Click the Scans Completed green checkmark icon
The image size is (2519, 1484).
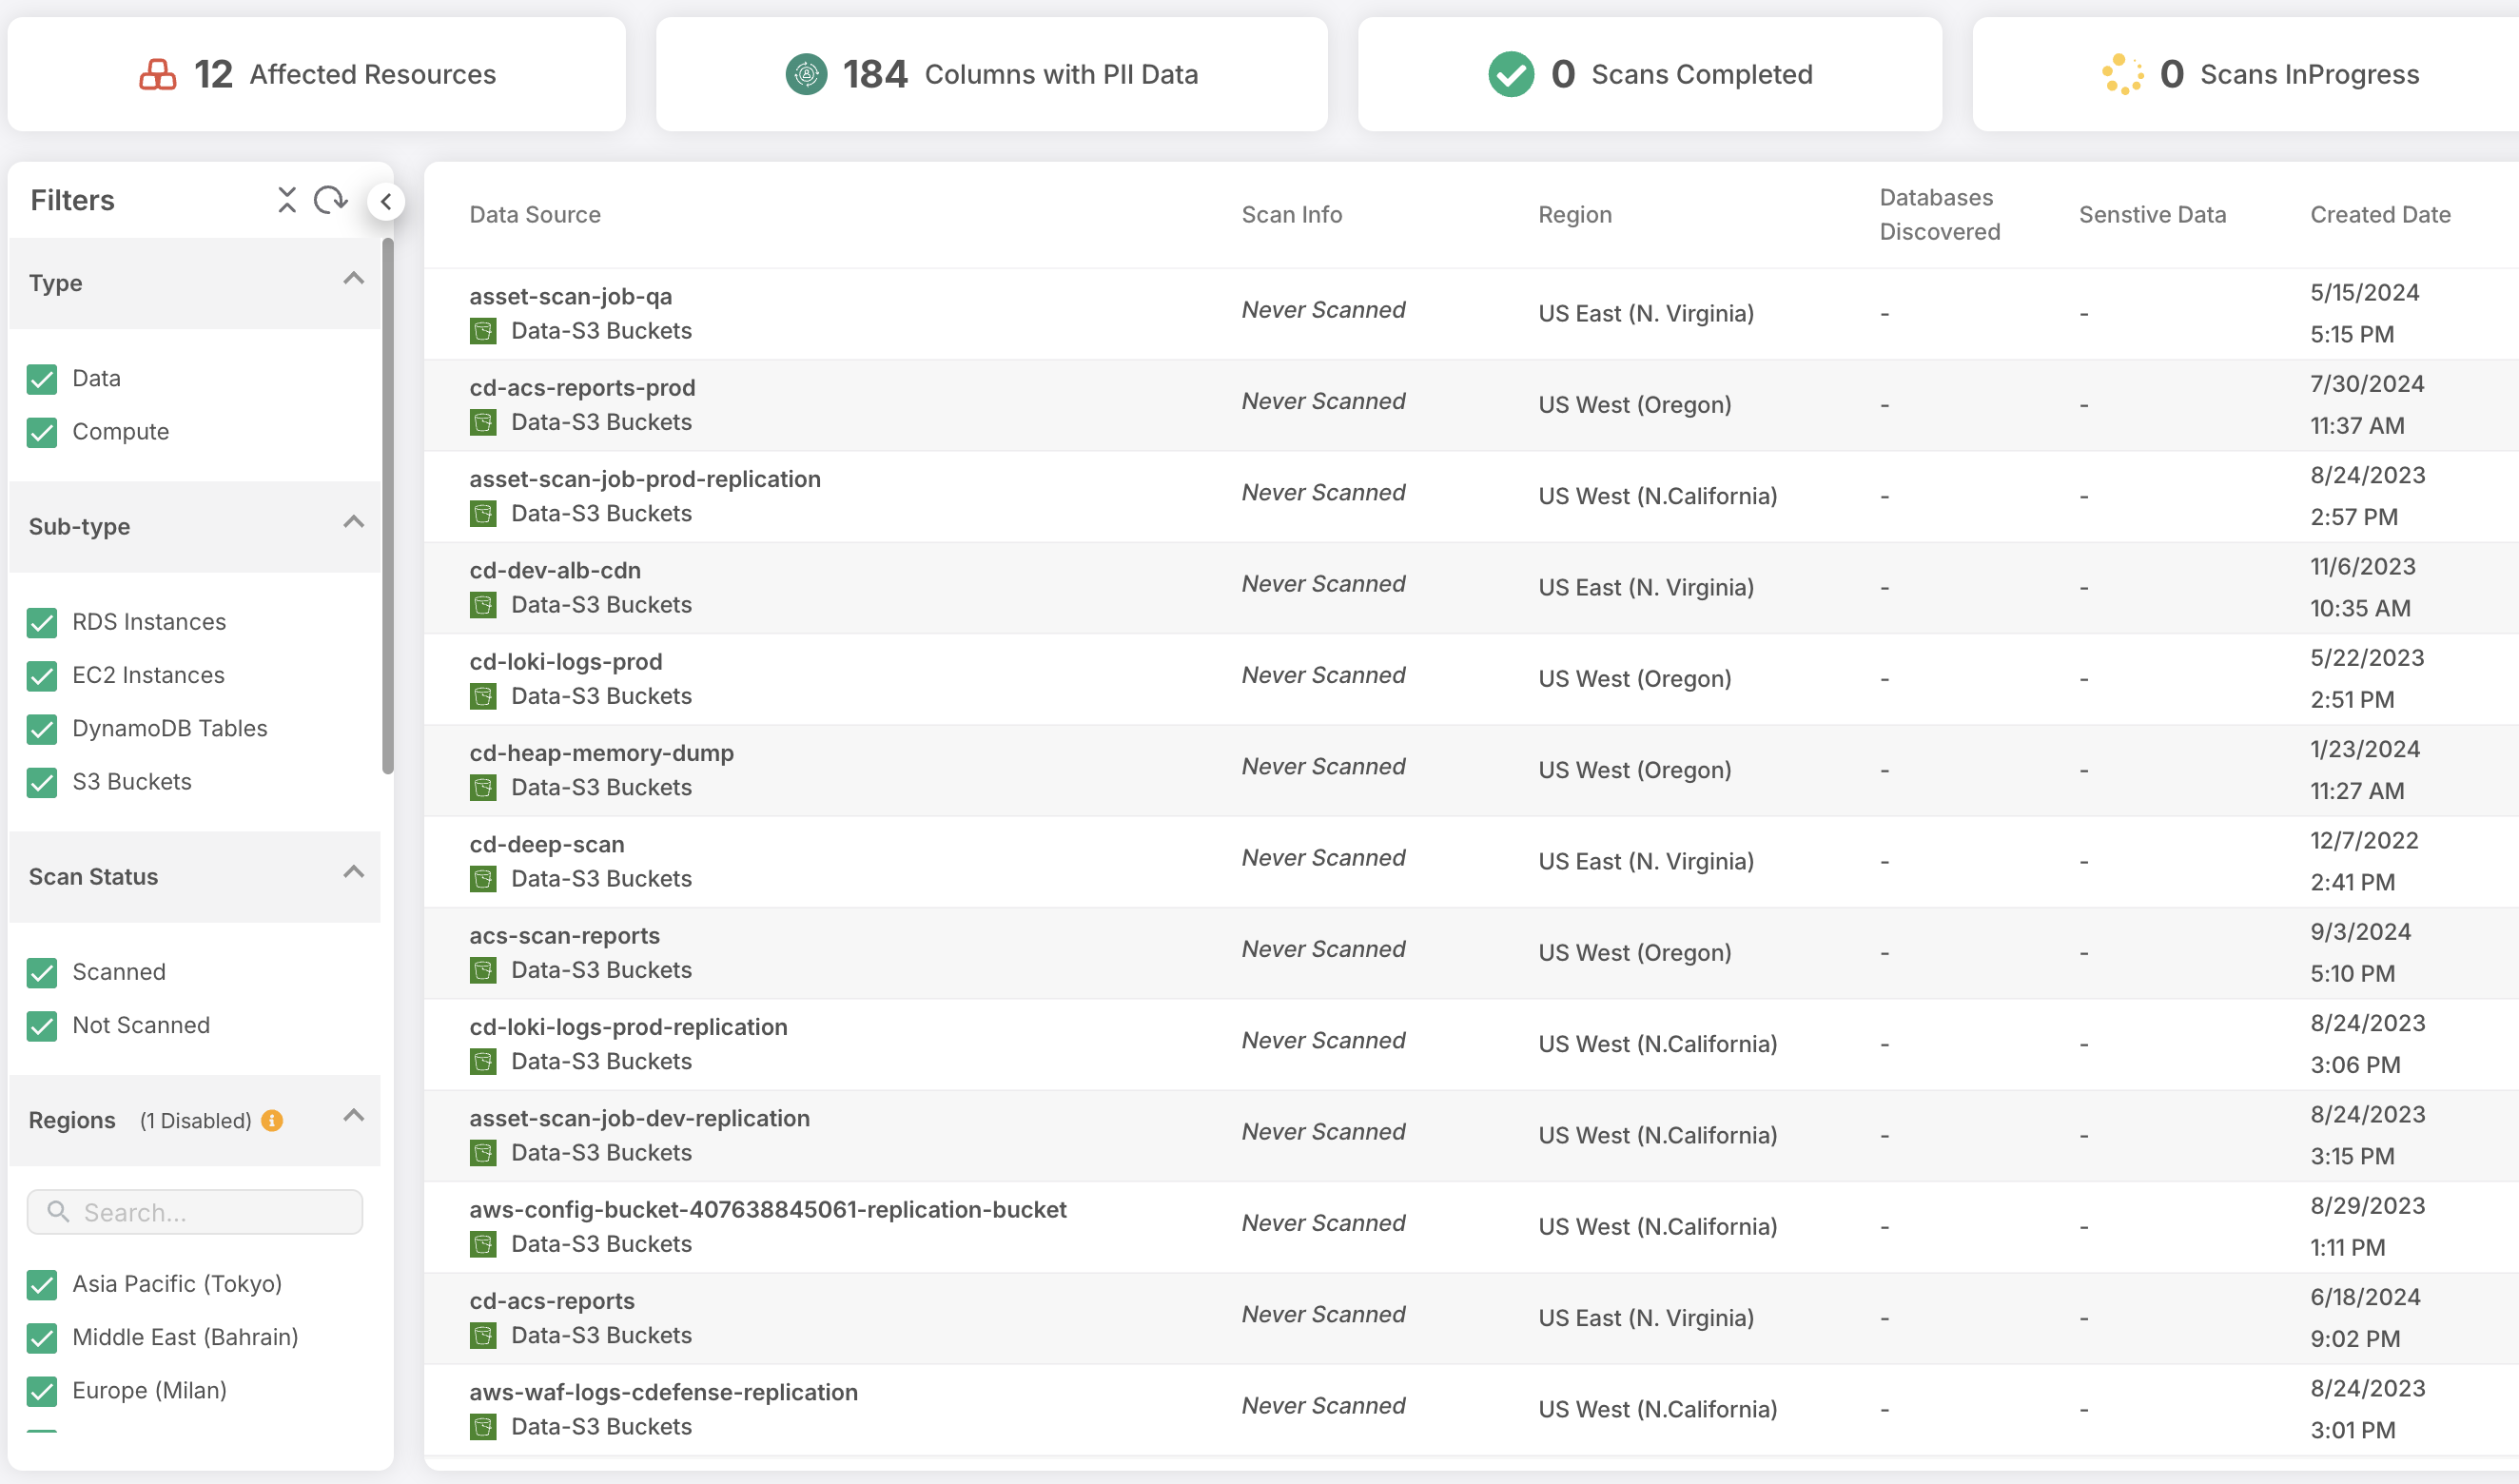click(x=1510, y=74)
